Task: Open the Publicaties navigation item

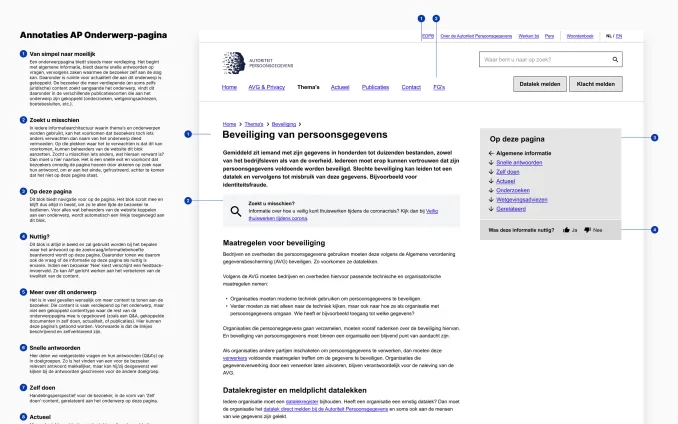Action: 375,87
